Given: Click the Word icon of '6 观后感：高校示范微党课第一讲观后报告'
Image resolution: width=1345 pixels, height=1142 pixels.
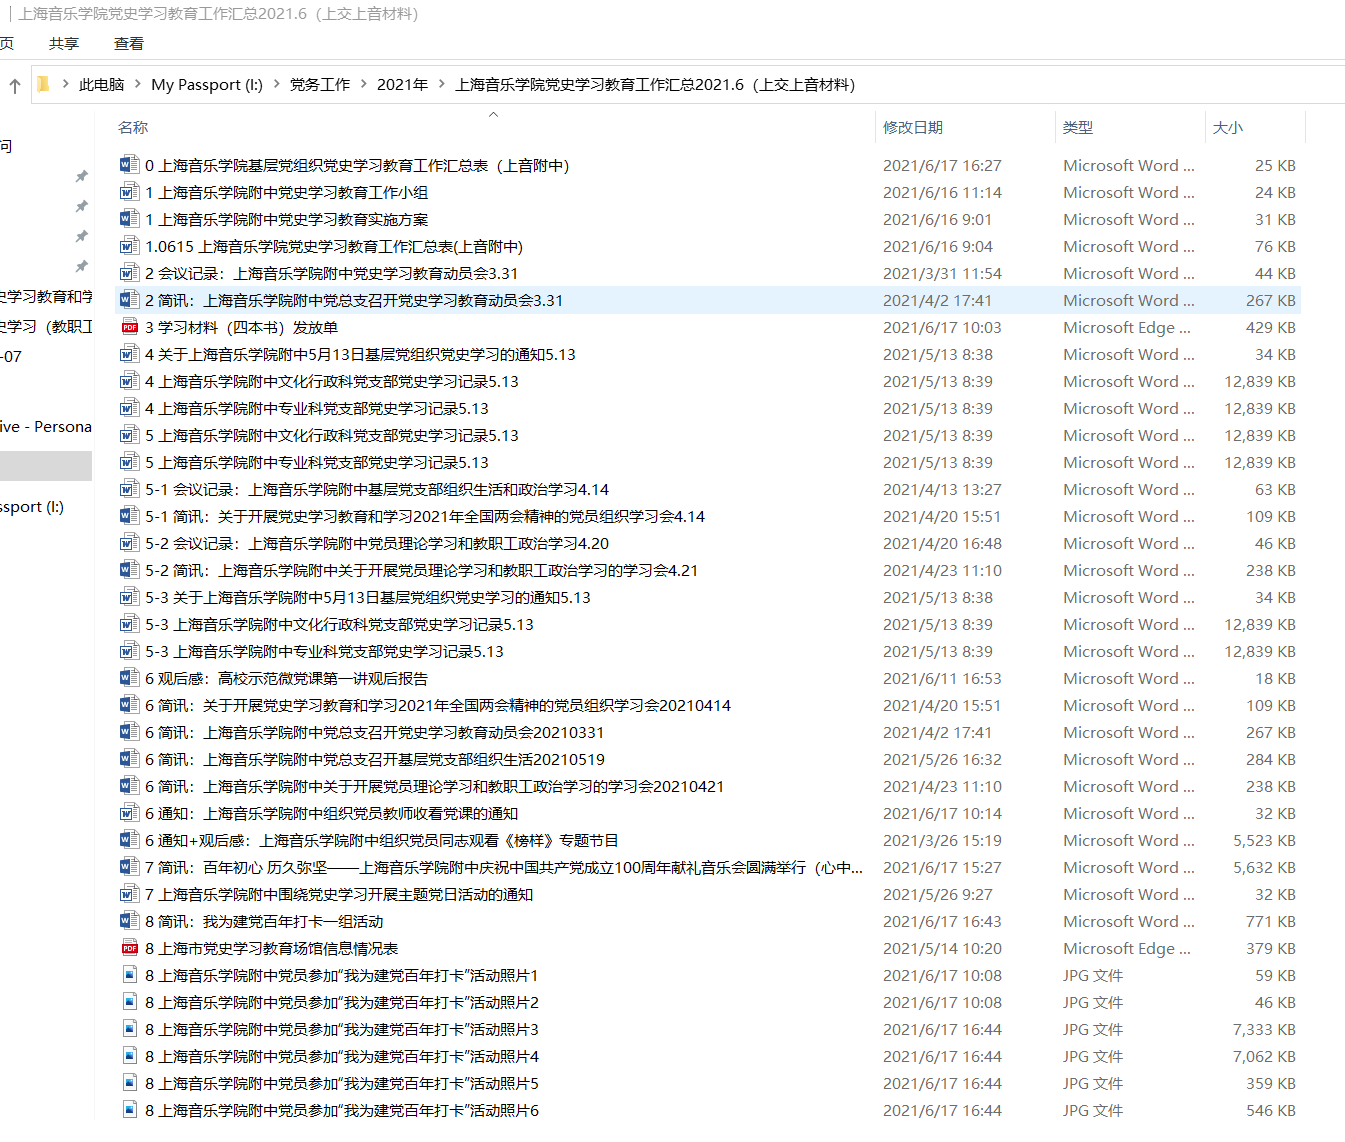Looking at the screenshot, I should (x=129, y=678).
